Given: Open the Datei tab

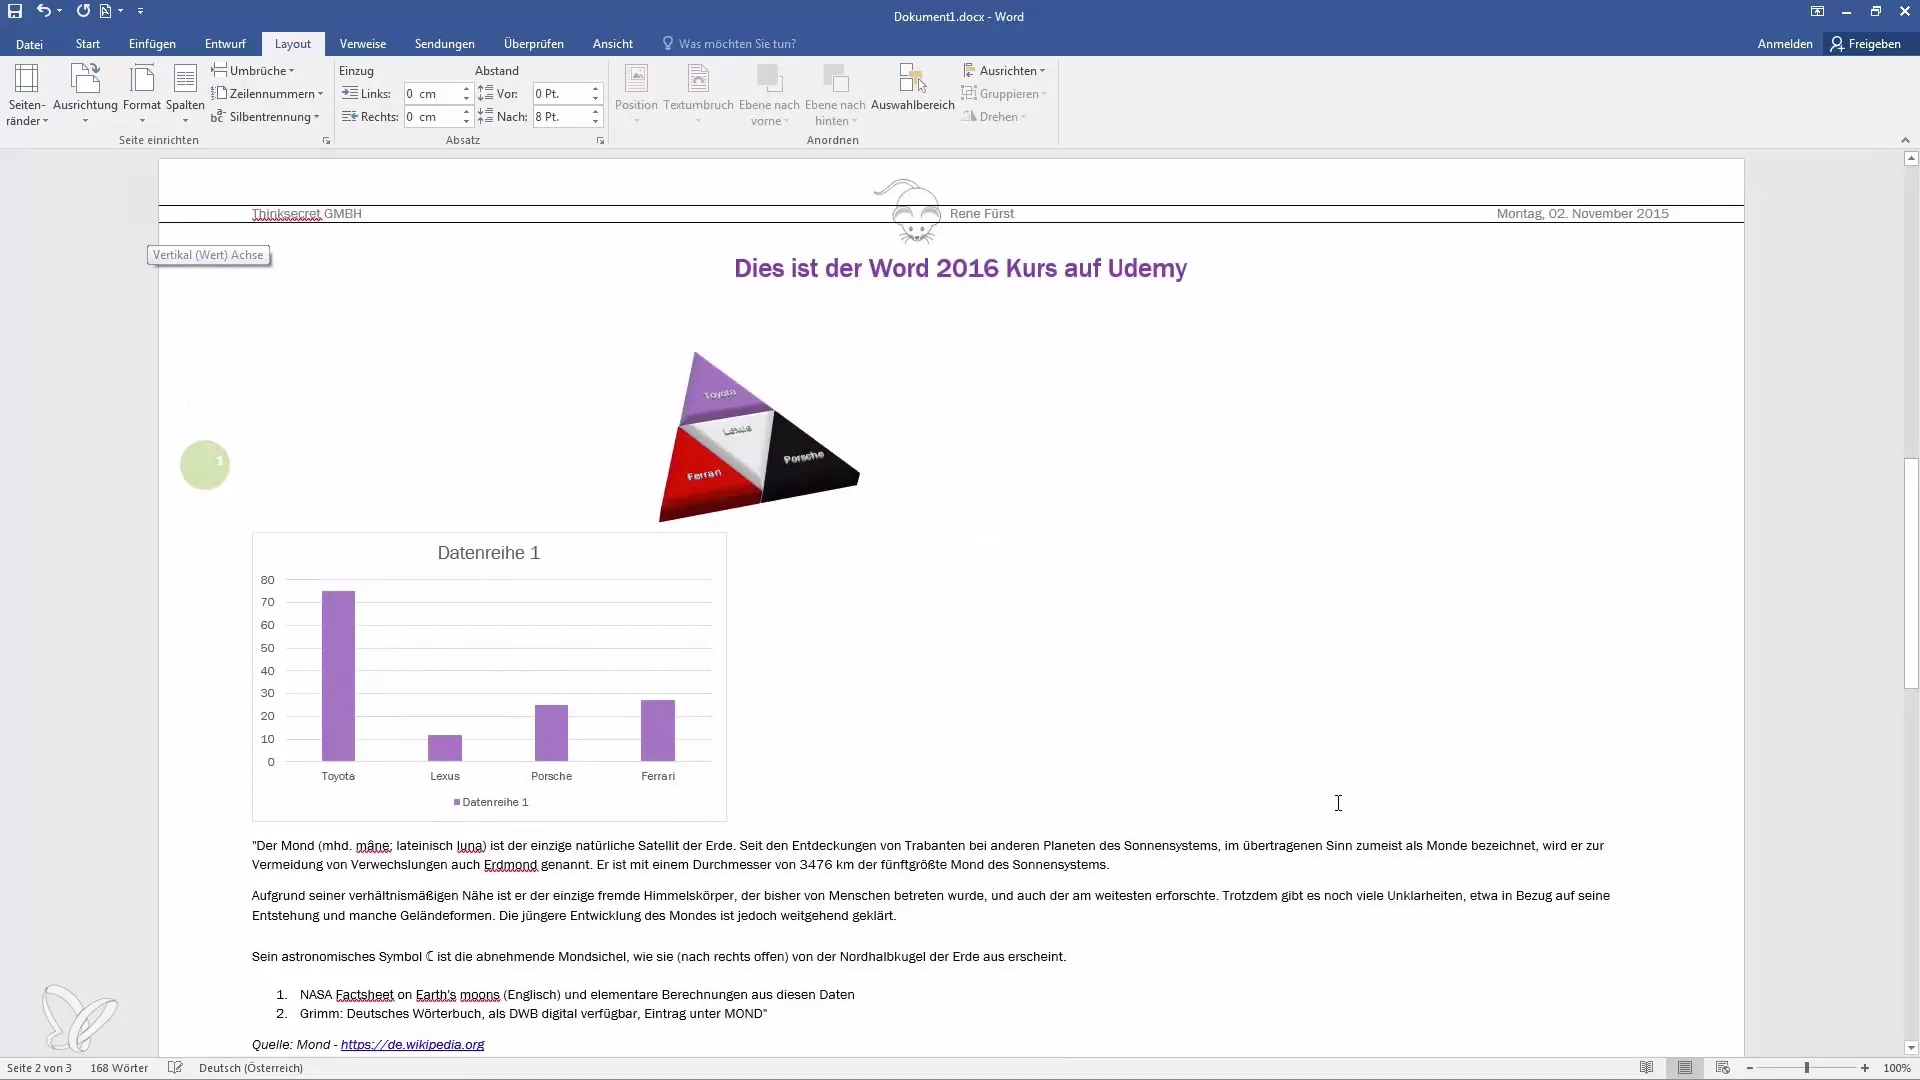Looking at the screenshot, I should click(x=29, y=44).
